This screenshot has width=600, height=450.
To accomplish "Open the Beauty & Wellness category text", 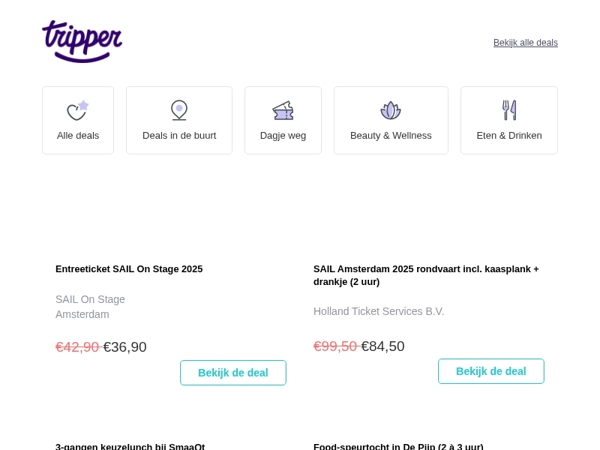I will 391,135.
